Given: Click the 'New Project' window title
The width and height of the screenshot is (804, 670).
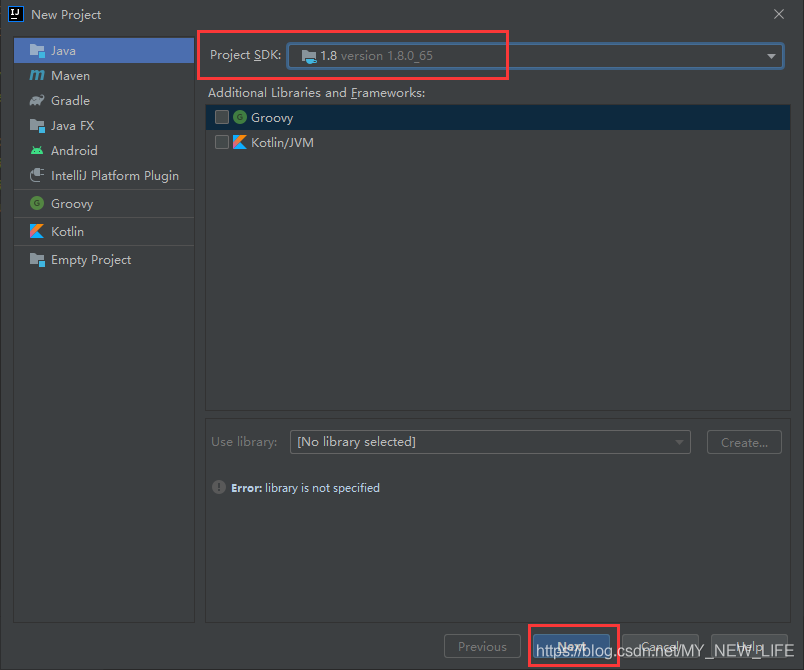Looking at the screenshot, I should [66, 15].
